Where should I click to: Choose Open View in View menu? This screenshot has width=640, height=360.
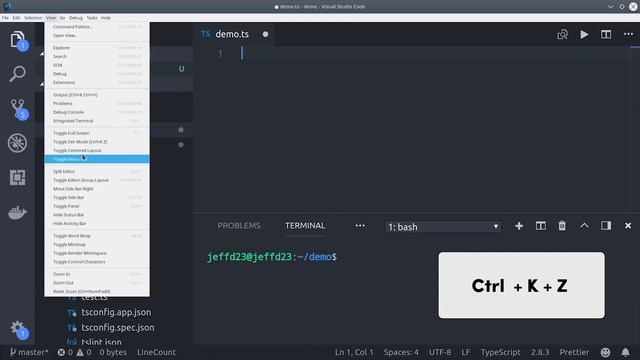click(x=97, y=36)
